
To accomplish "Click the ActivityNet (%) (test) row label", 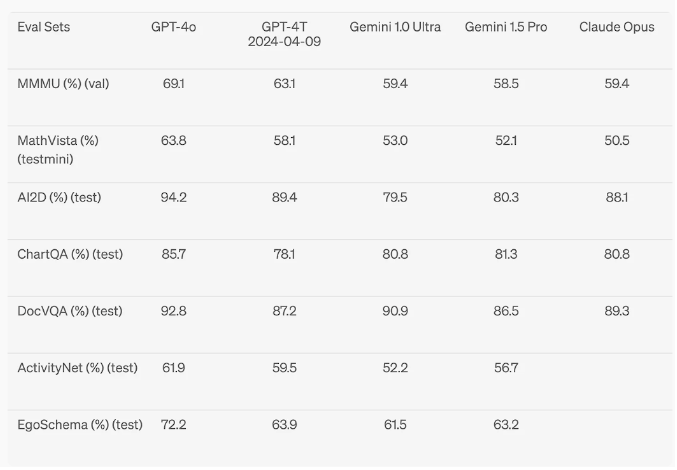I will pyautogui.click(x=77, y=368).
